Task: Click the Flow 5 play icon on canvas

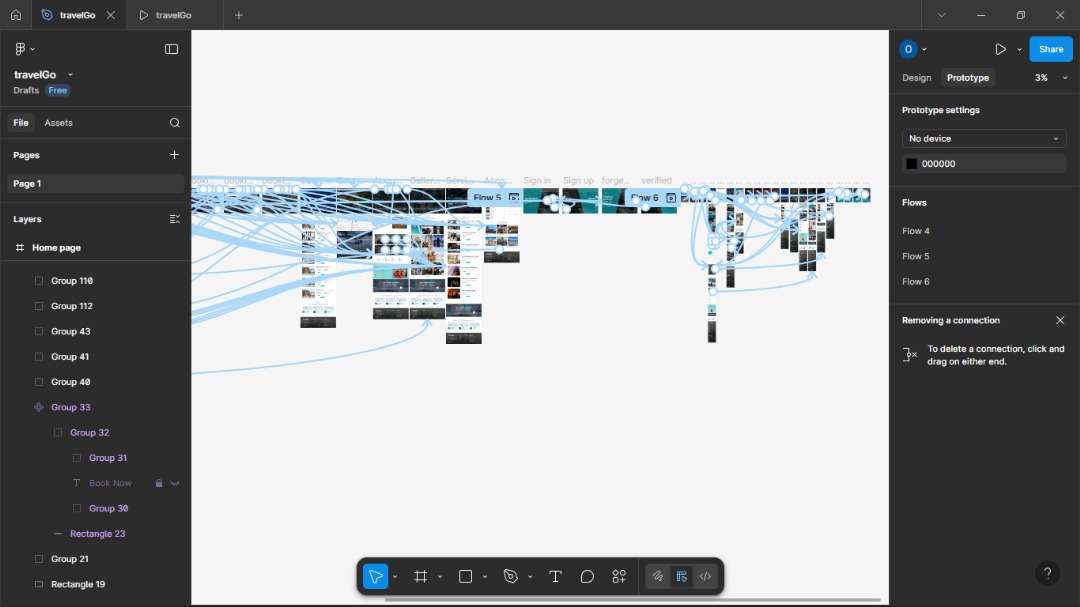Action: coord(514,198)
